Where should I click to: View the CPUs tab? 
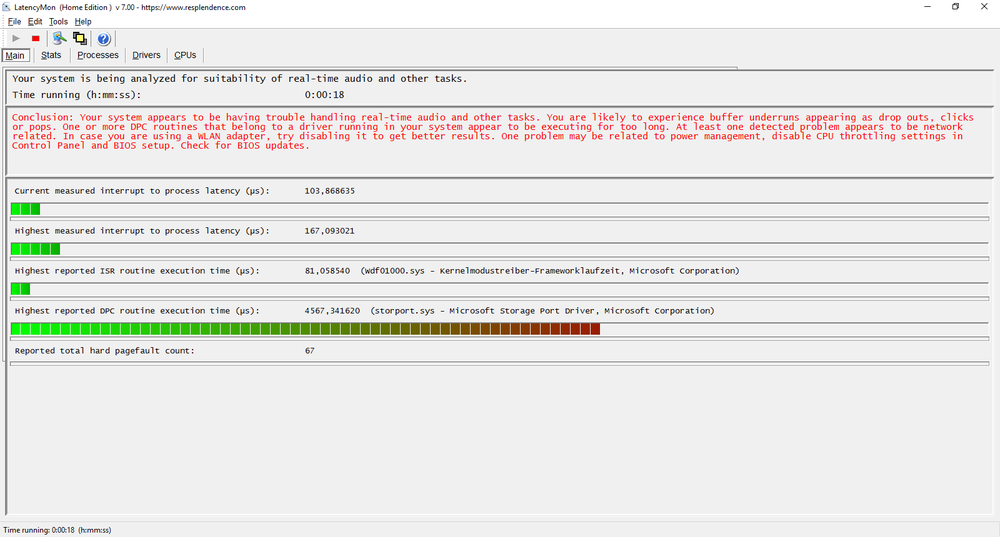point(185,55)
